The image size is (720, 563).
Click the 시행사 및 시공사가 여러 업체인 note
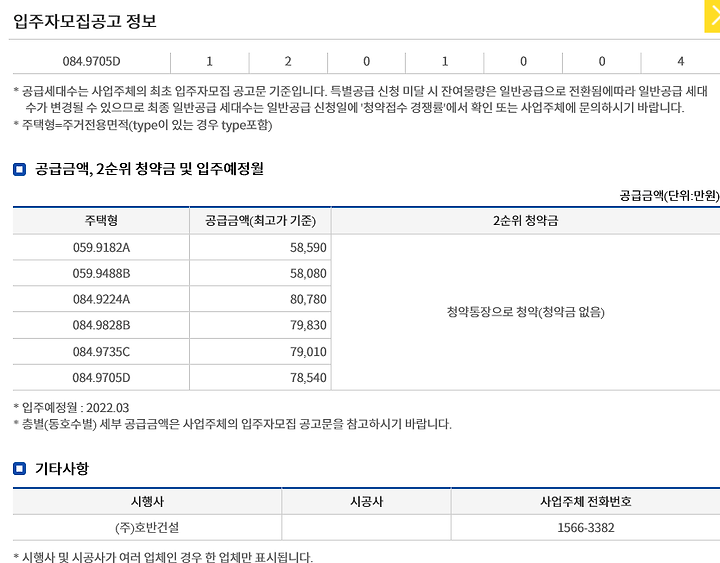pos(163,557)
